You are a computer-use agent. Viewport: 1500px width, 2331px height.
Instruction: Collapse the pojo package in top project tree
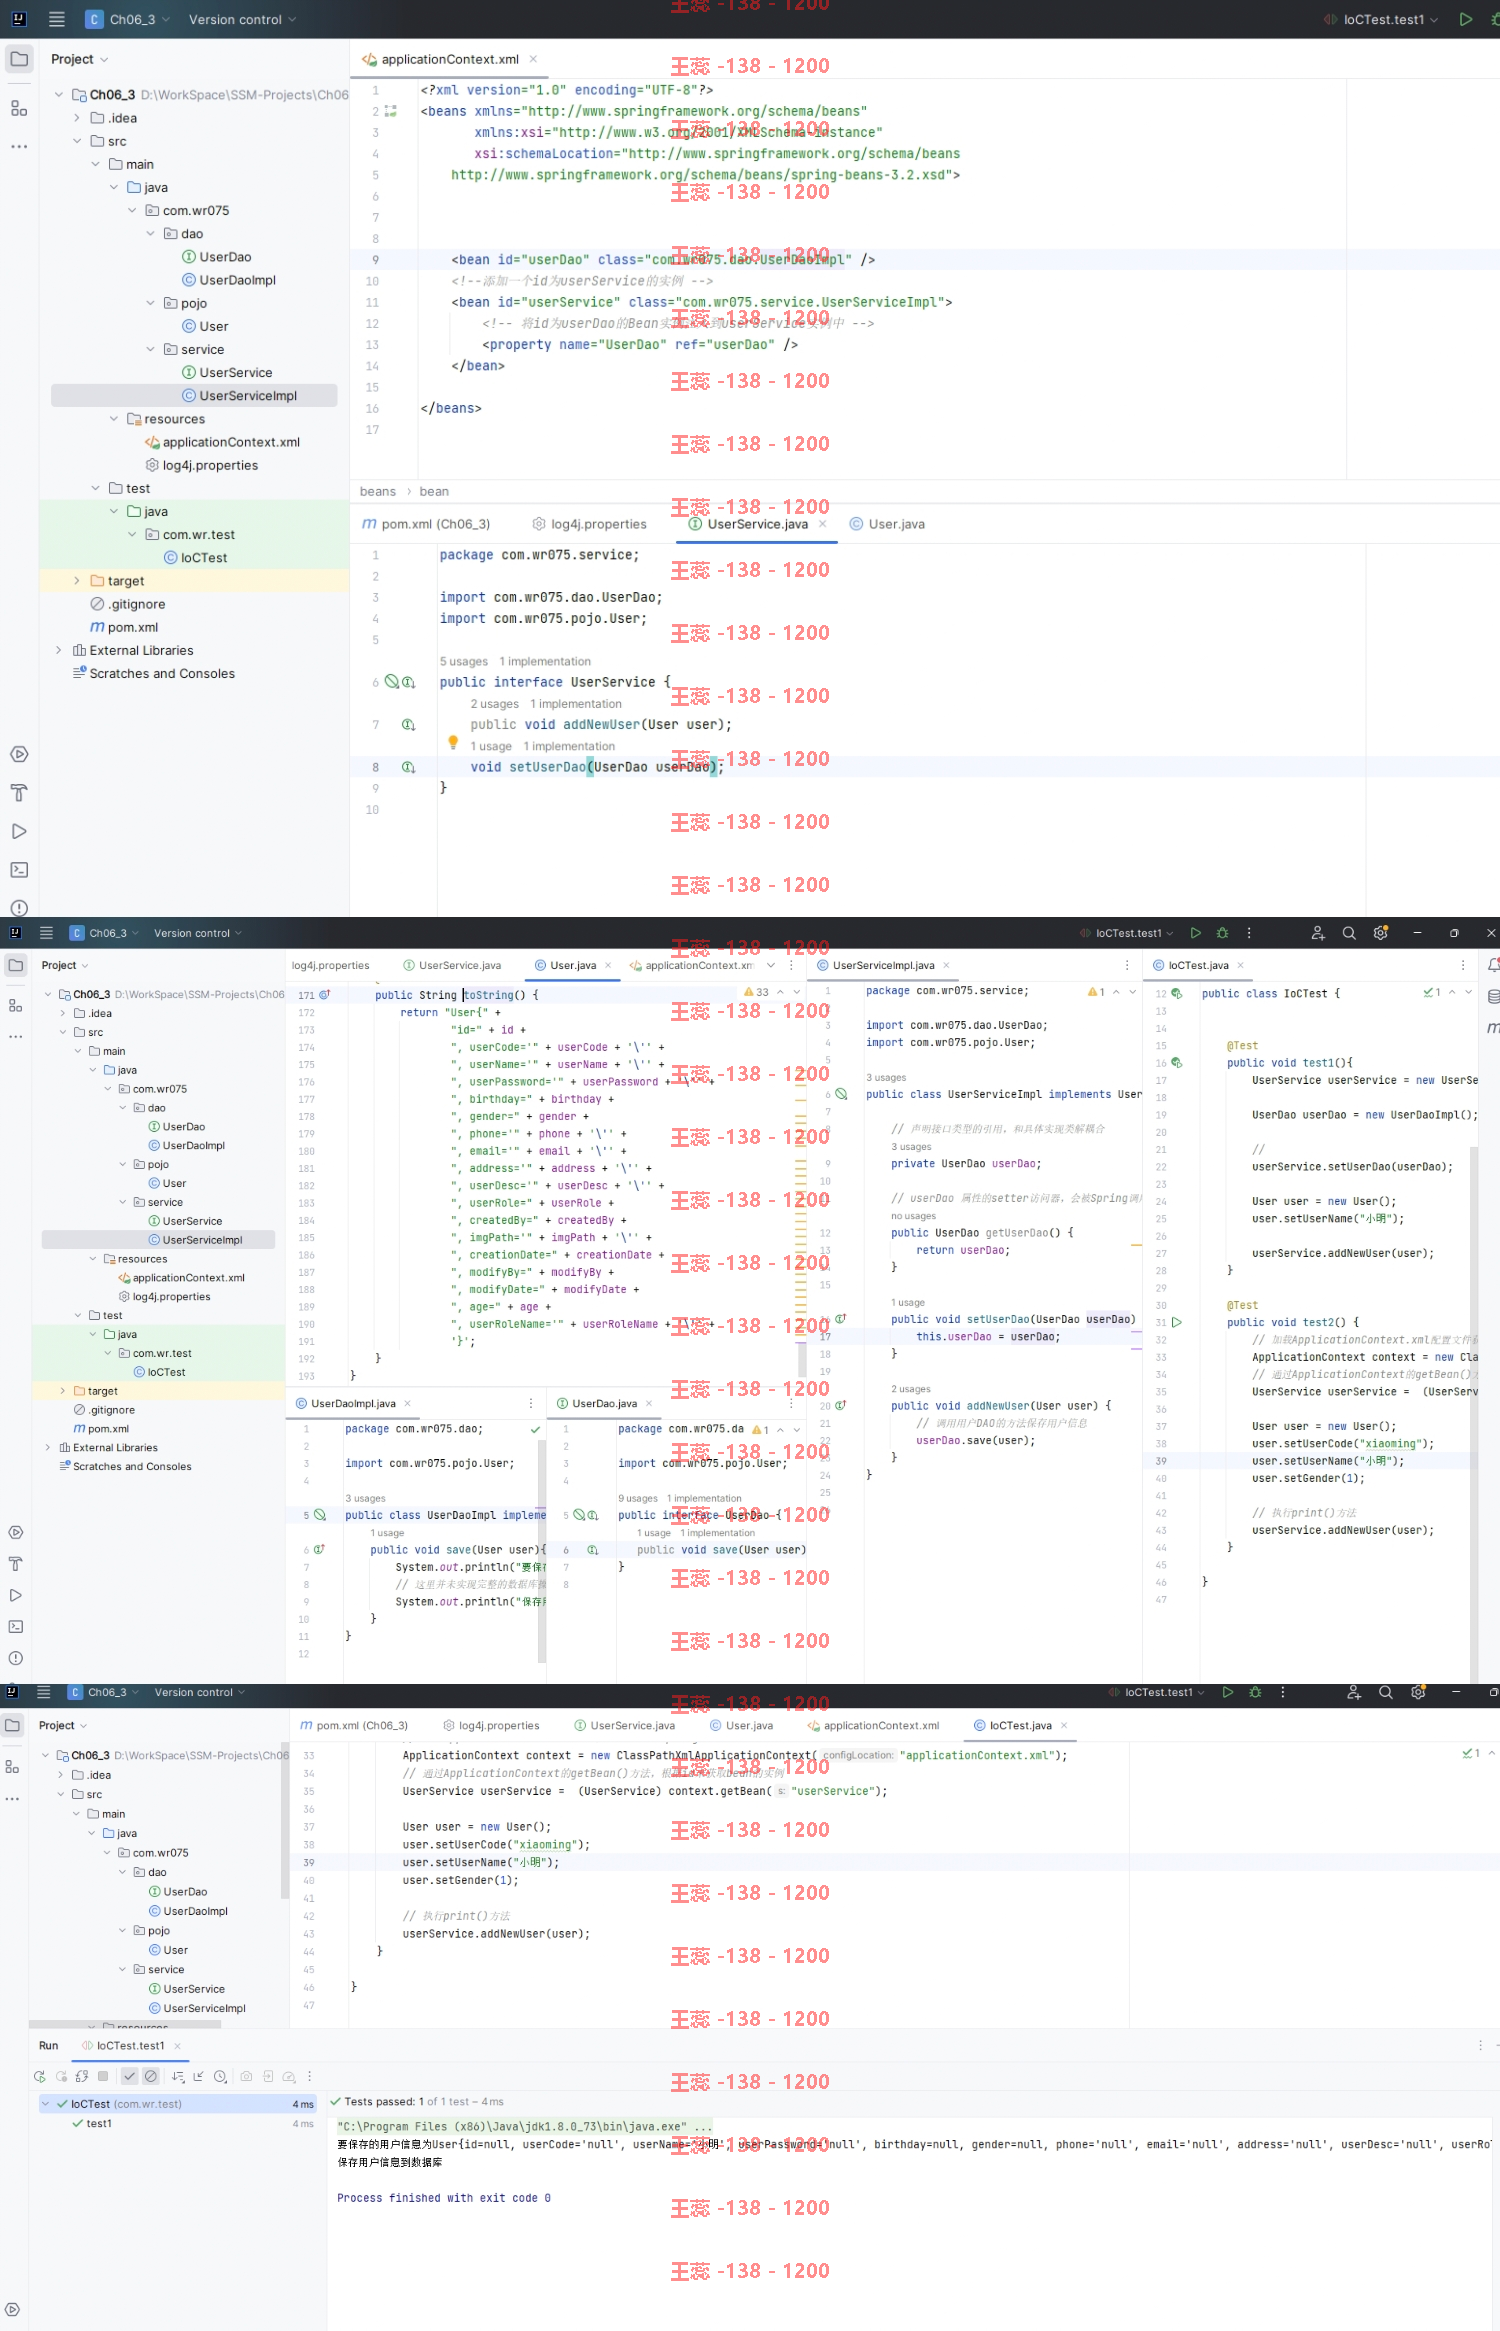[x=150, y=303]
